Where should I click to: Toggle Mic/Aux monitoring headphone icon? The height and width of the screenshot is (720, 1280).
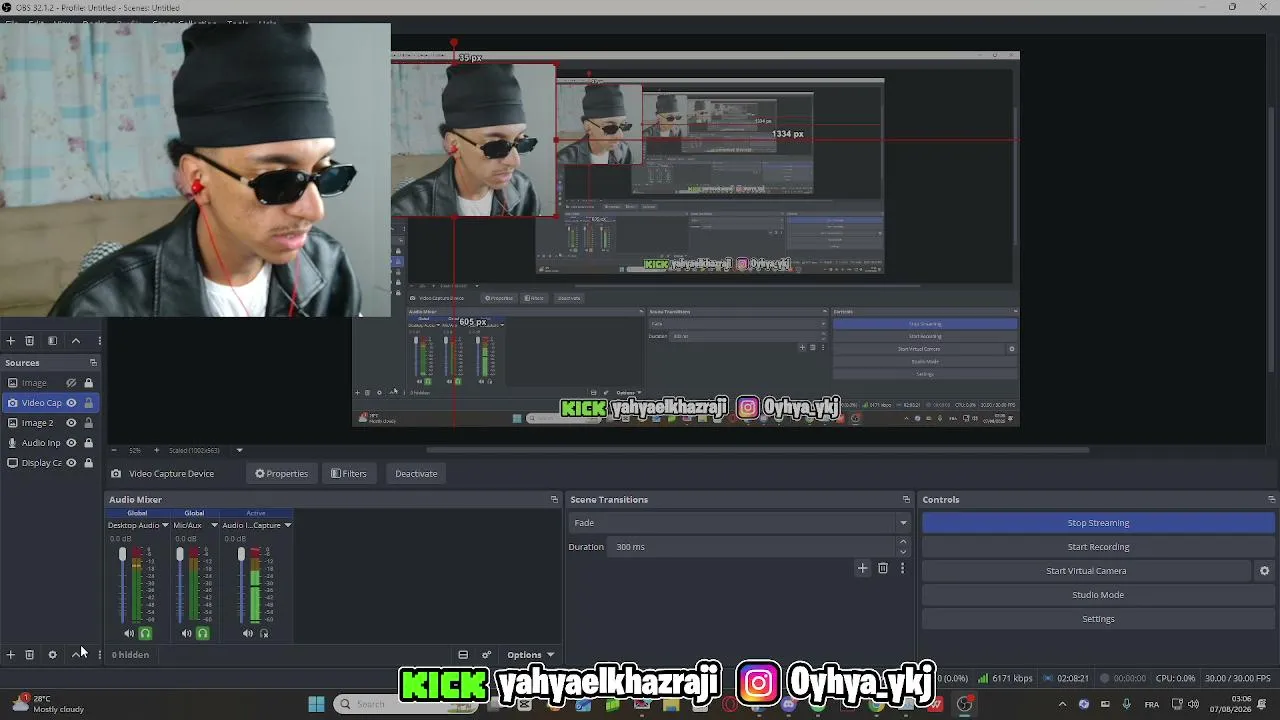(203, 633)
